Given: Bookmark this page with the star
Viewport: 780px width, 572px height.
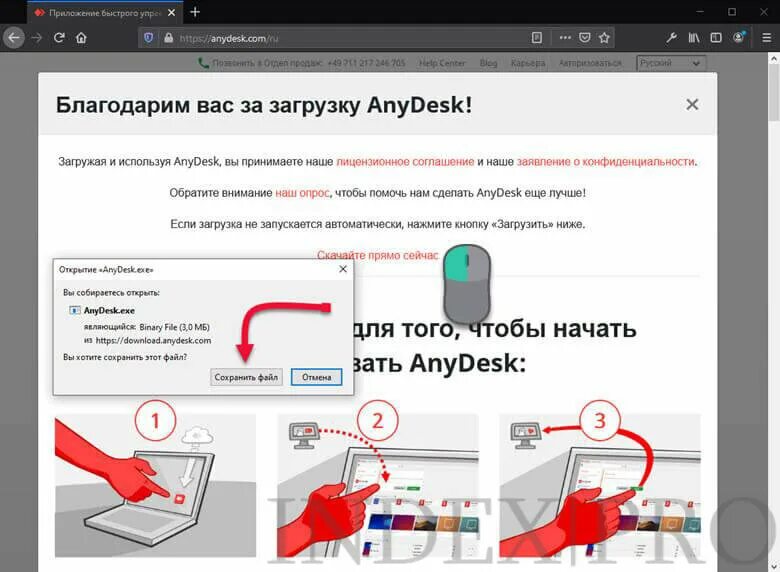Looking at the screenshot, I should [x=604, y=38].
